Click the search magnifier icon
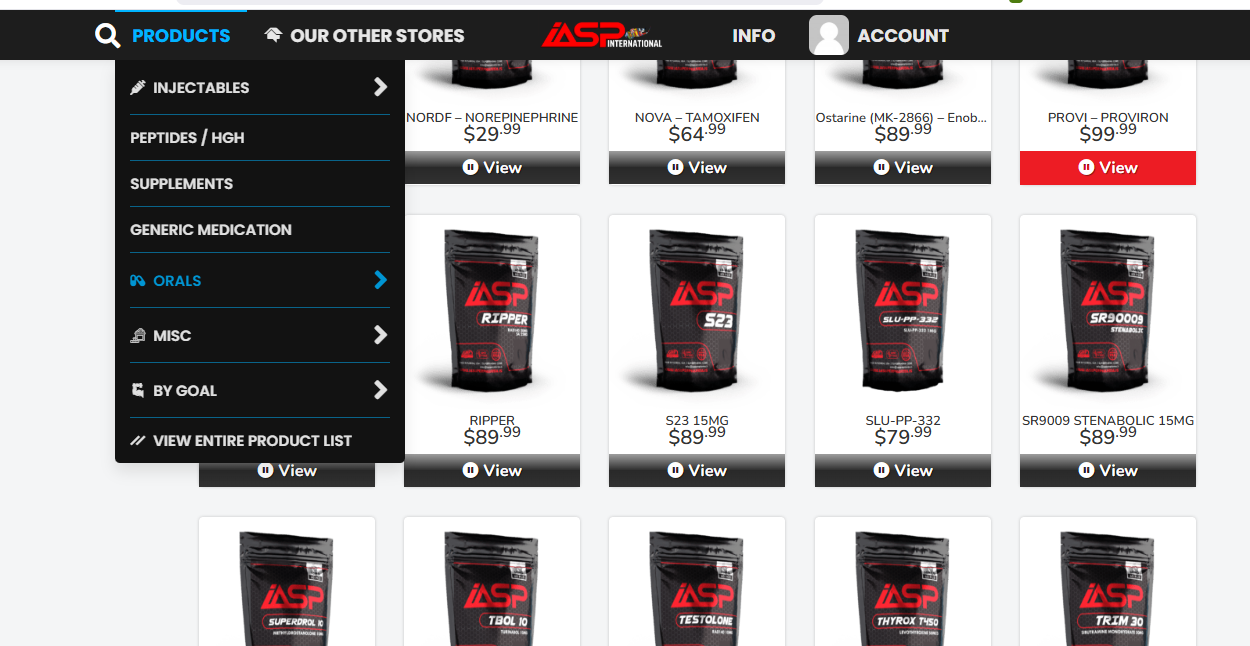Image resolution: width=1250 pixels, height=646 pixels. [107, 36]
